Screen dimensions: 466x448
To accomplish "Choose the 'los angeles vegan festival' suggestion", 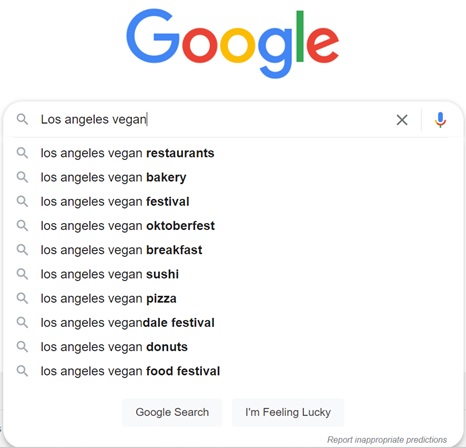I will coord(233,201).
